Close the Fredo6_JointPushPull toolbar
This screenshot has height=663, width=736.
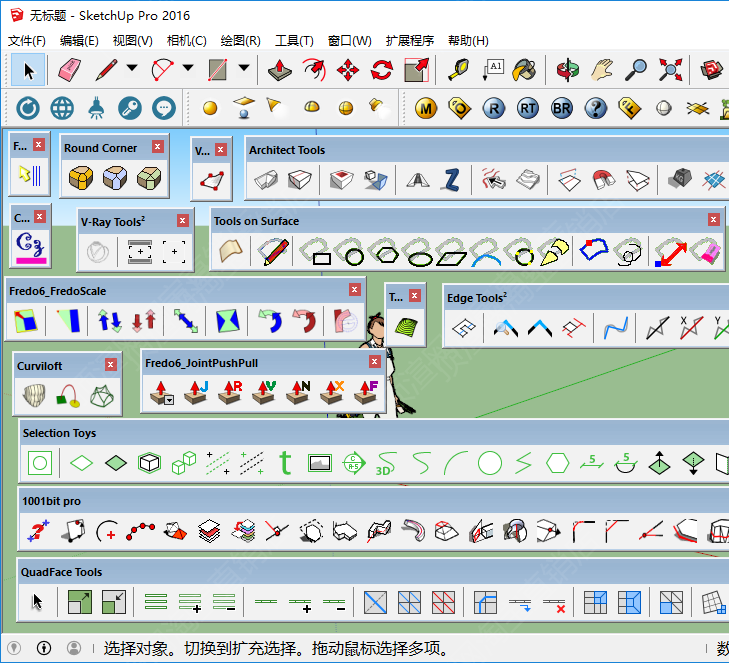[x=375, y=361]
